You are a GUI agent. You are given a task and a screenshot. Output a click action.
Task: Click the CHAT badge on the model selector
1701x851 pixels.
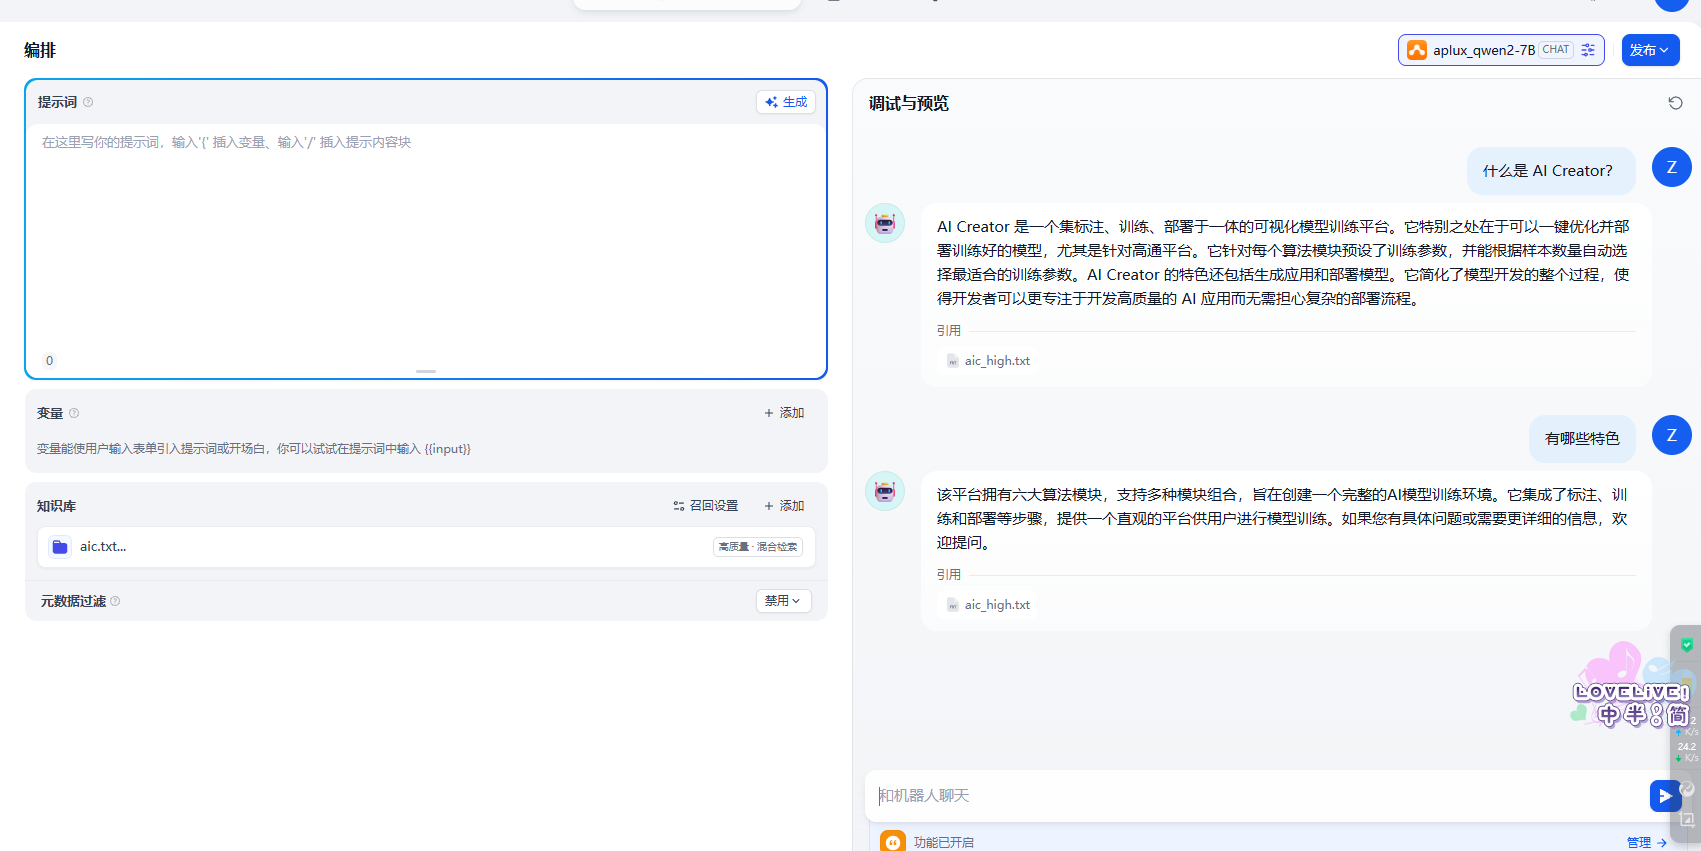1556,50
